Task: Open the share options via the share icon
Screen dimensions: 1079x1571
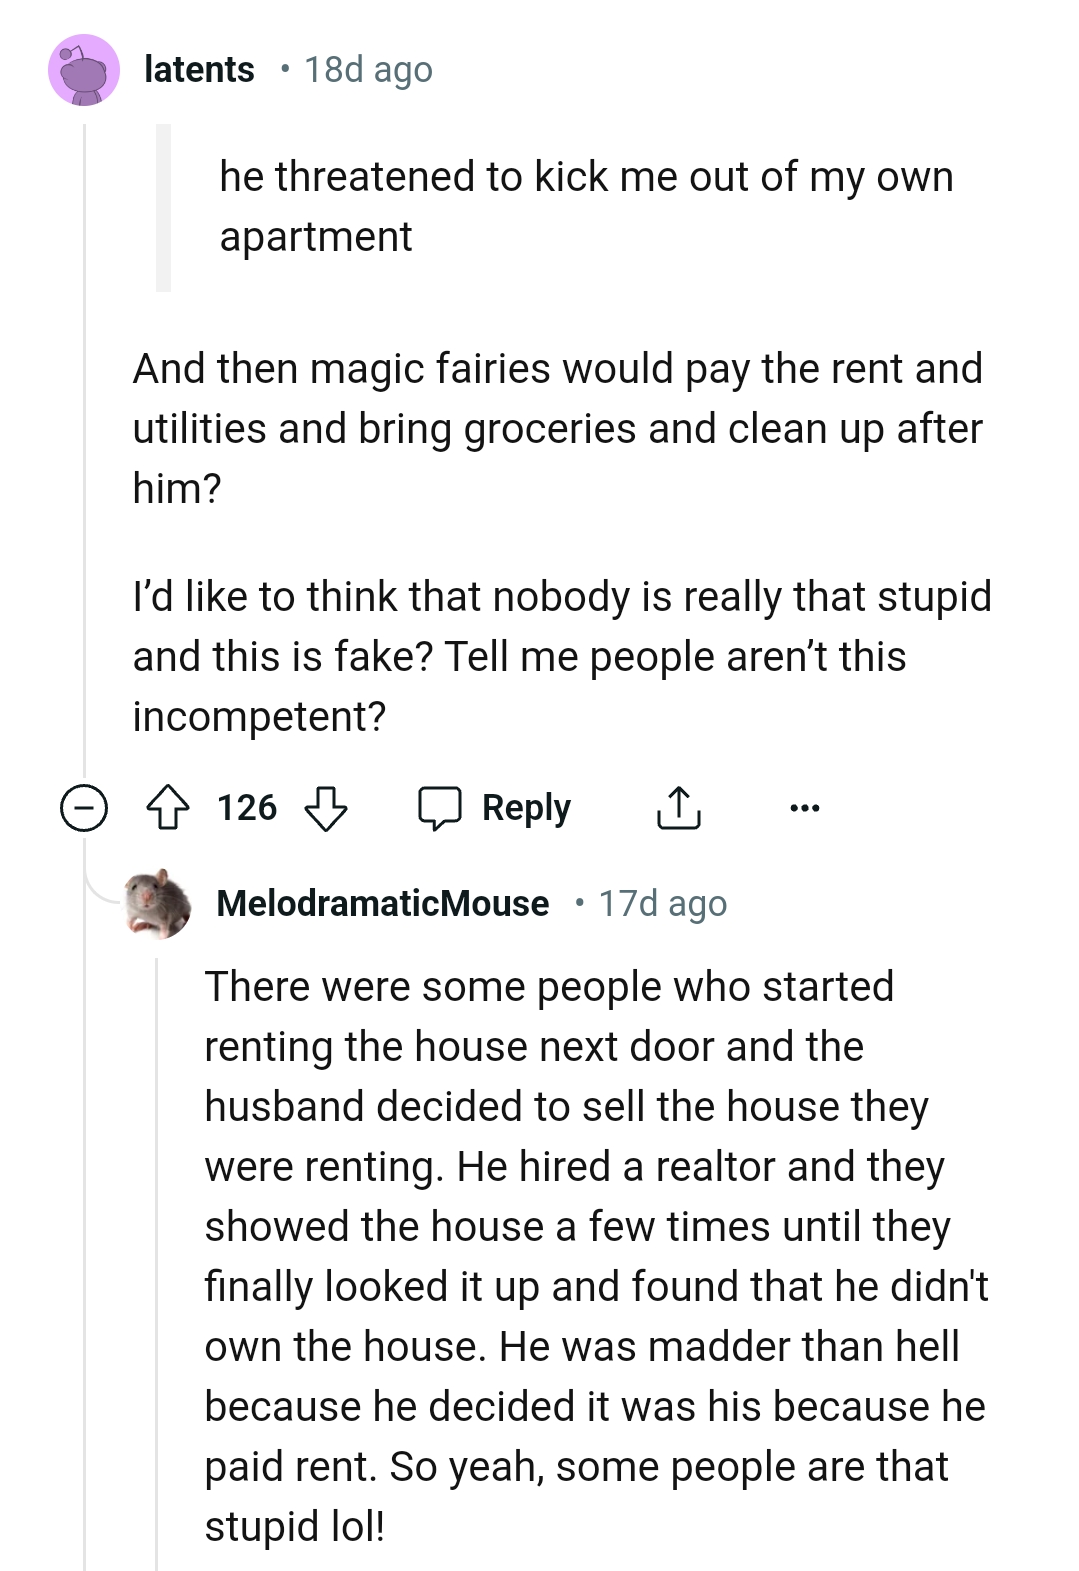Action: [x=680, y=807]
